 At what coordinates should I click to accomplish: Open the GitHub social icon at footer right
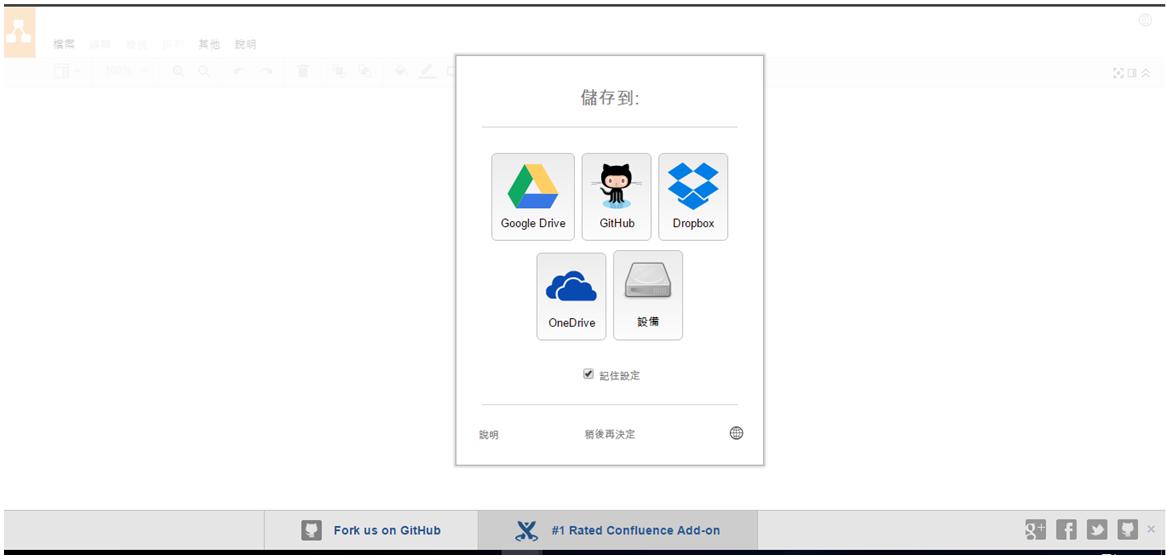1127,529
